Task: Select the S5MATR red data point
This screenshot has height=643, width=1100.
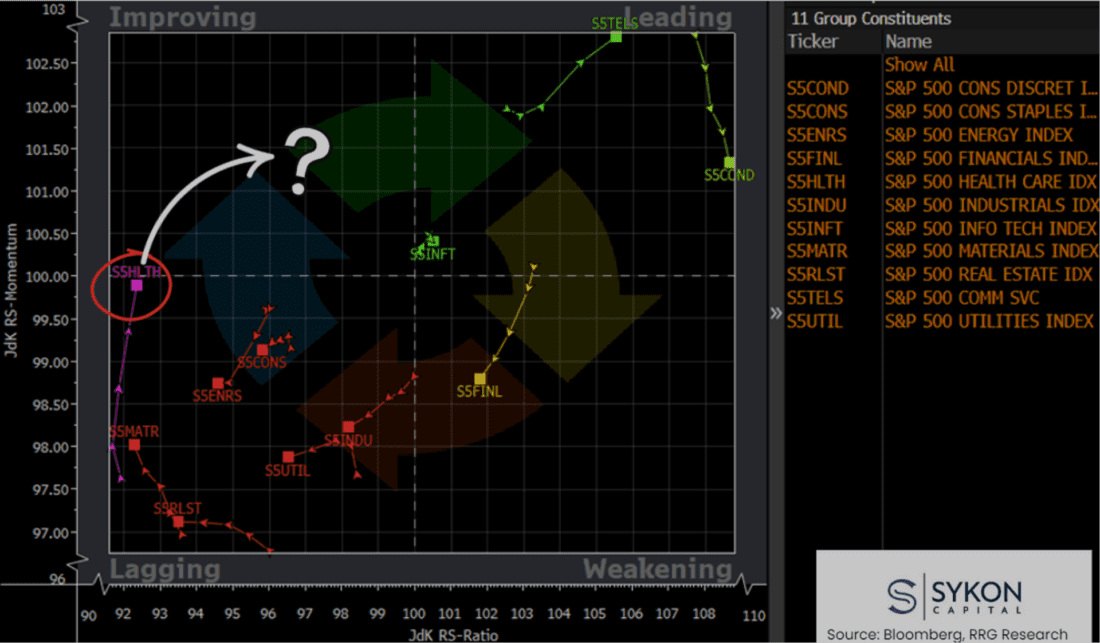Action: (x=135, y=445)
